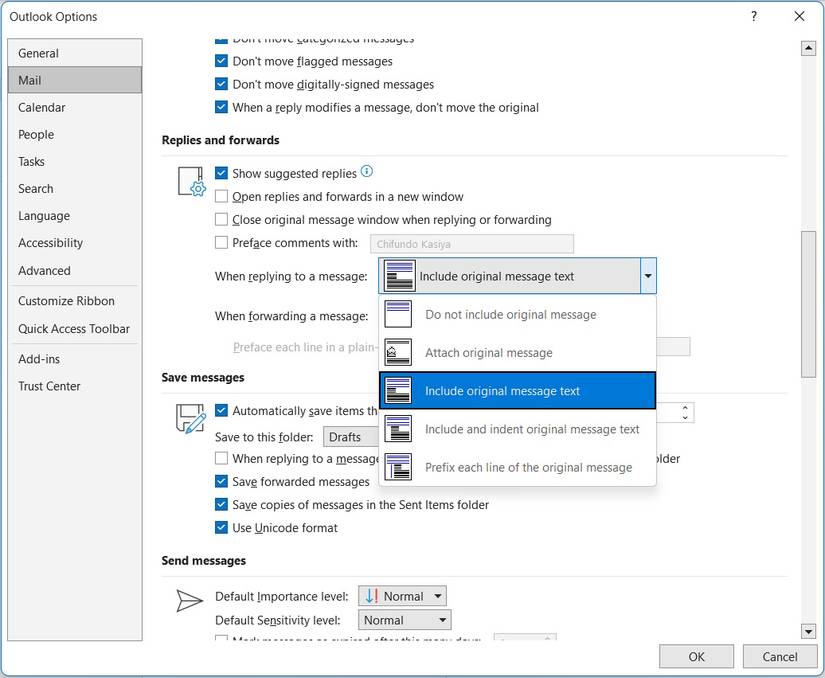Click the Save messages floppy disk icon
Viewport: 825px width, 678px height.
point(190,419)
